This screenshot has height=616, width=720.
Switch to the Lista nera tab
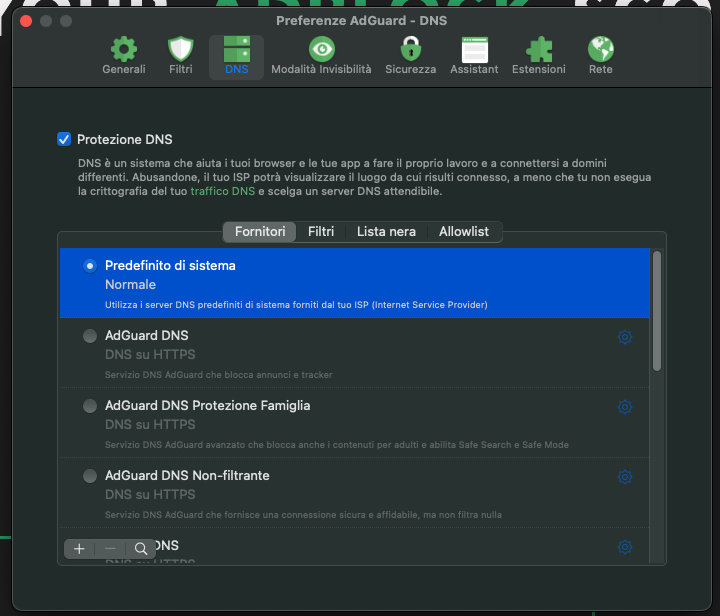[386, 232]
